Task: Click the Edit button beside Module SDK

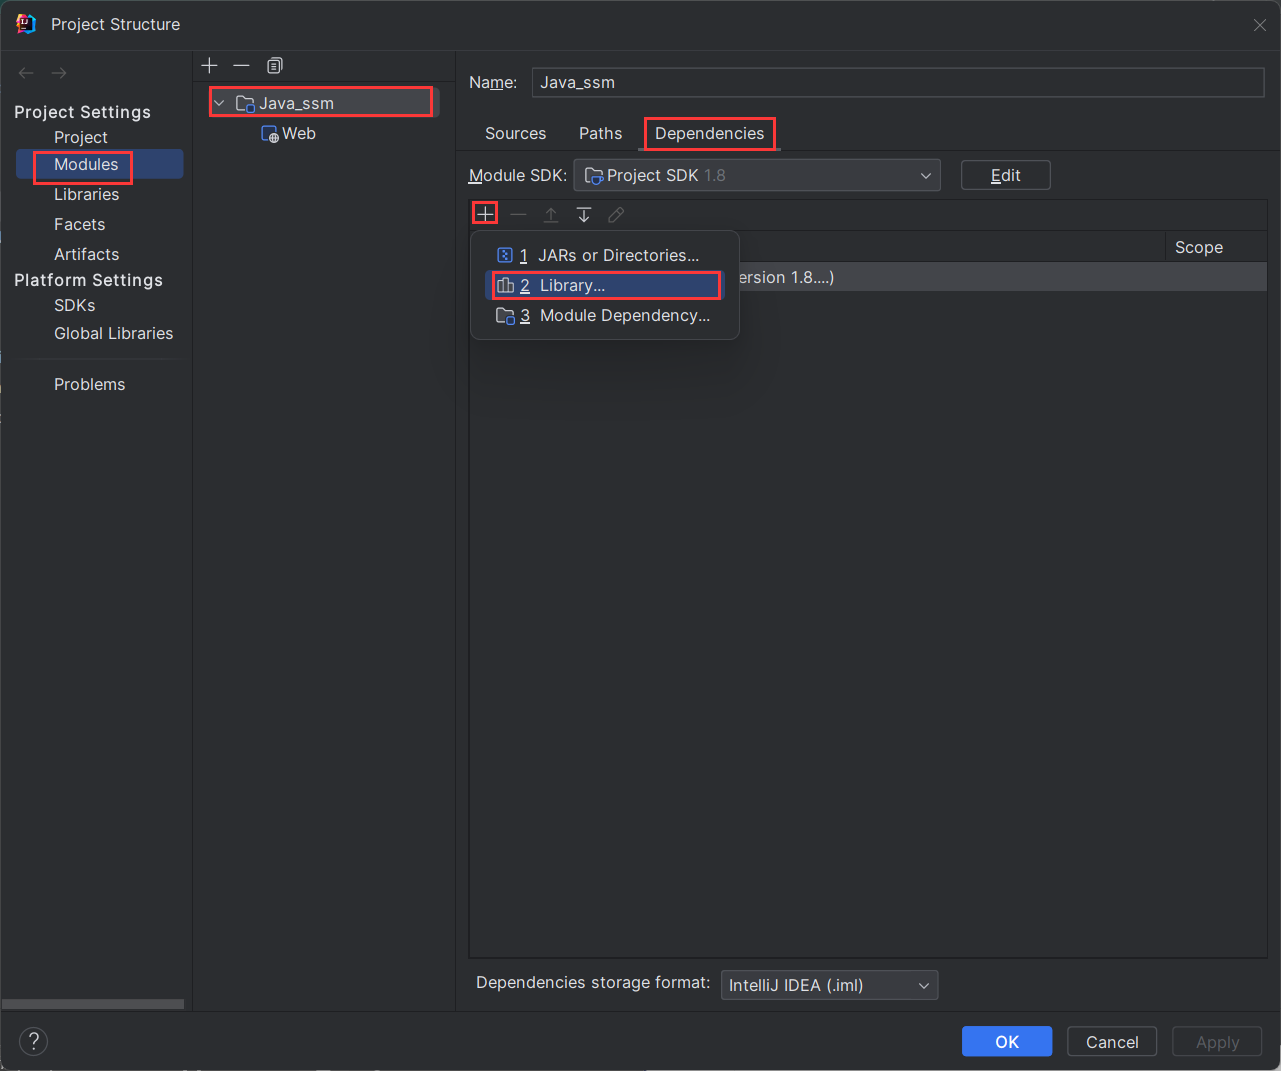Action: [1005, 175]
